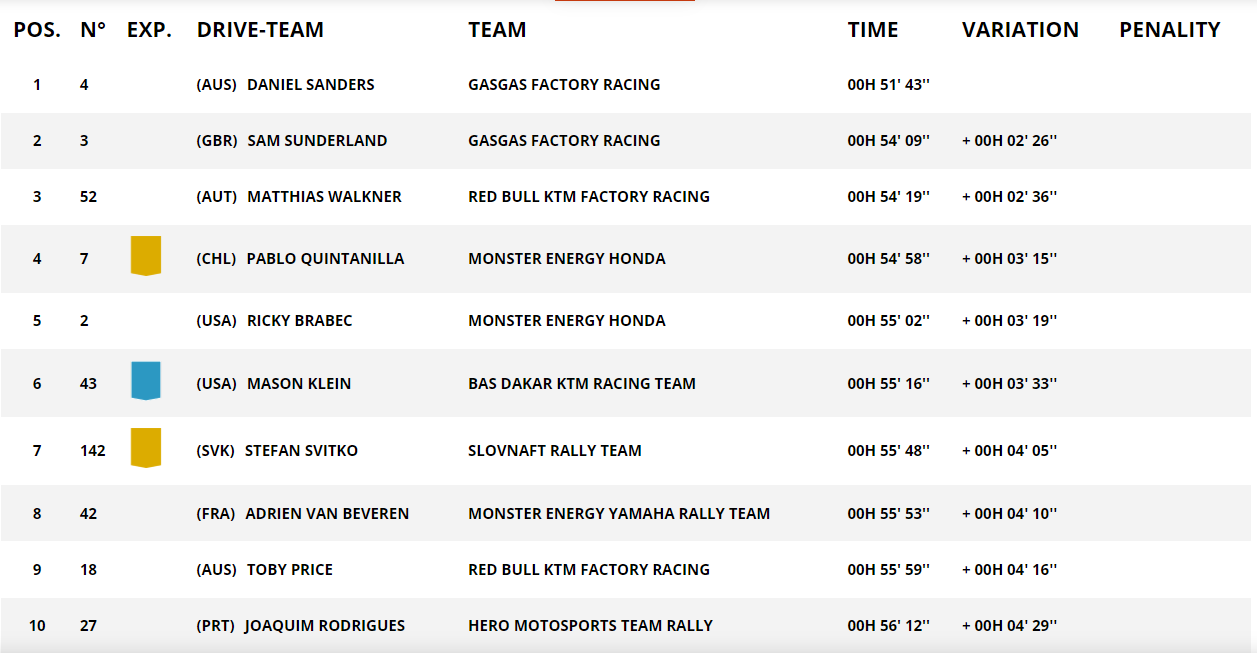1257x653 pixels.
Task: Select the Hero Motosports Team Rally entry
Action: [x=590, y=626]
